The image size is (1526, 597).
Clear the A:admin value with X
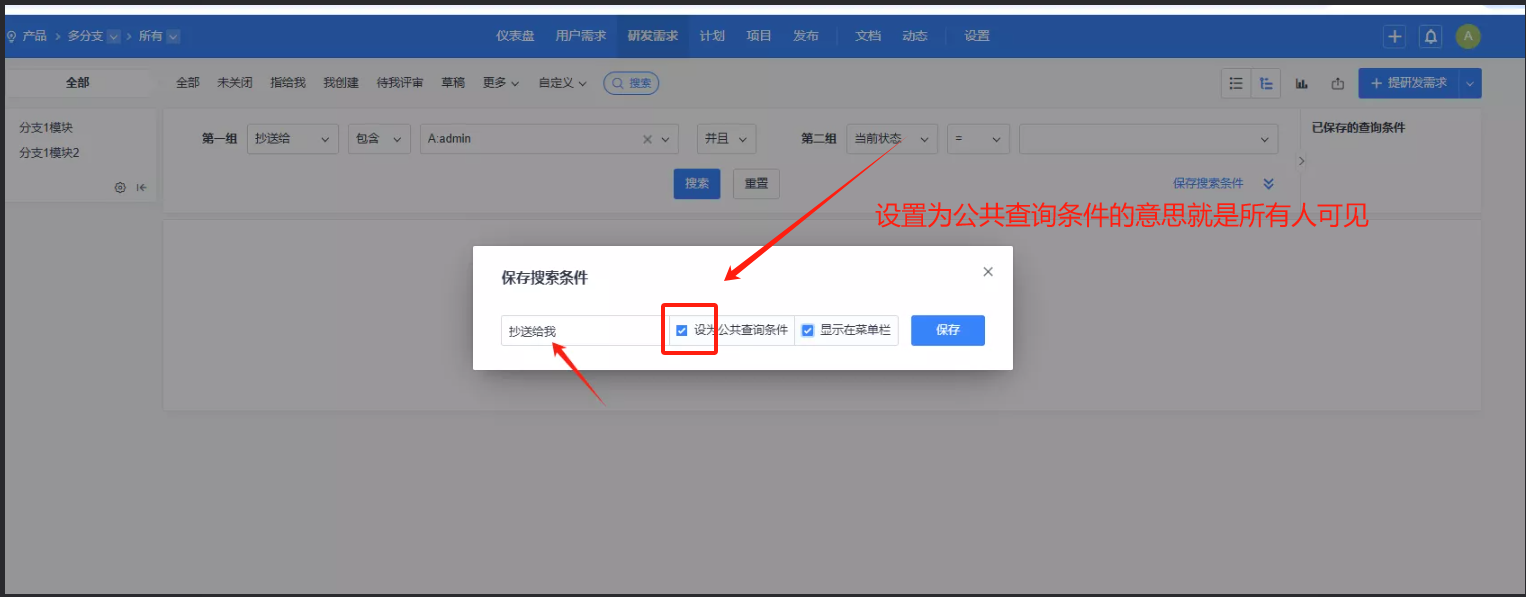tap(647, 139)
